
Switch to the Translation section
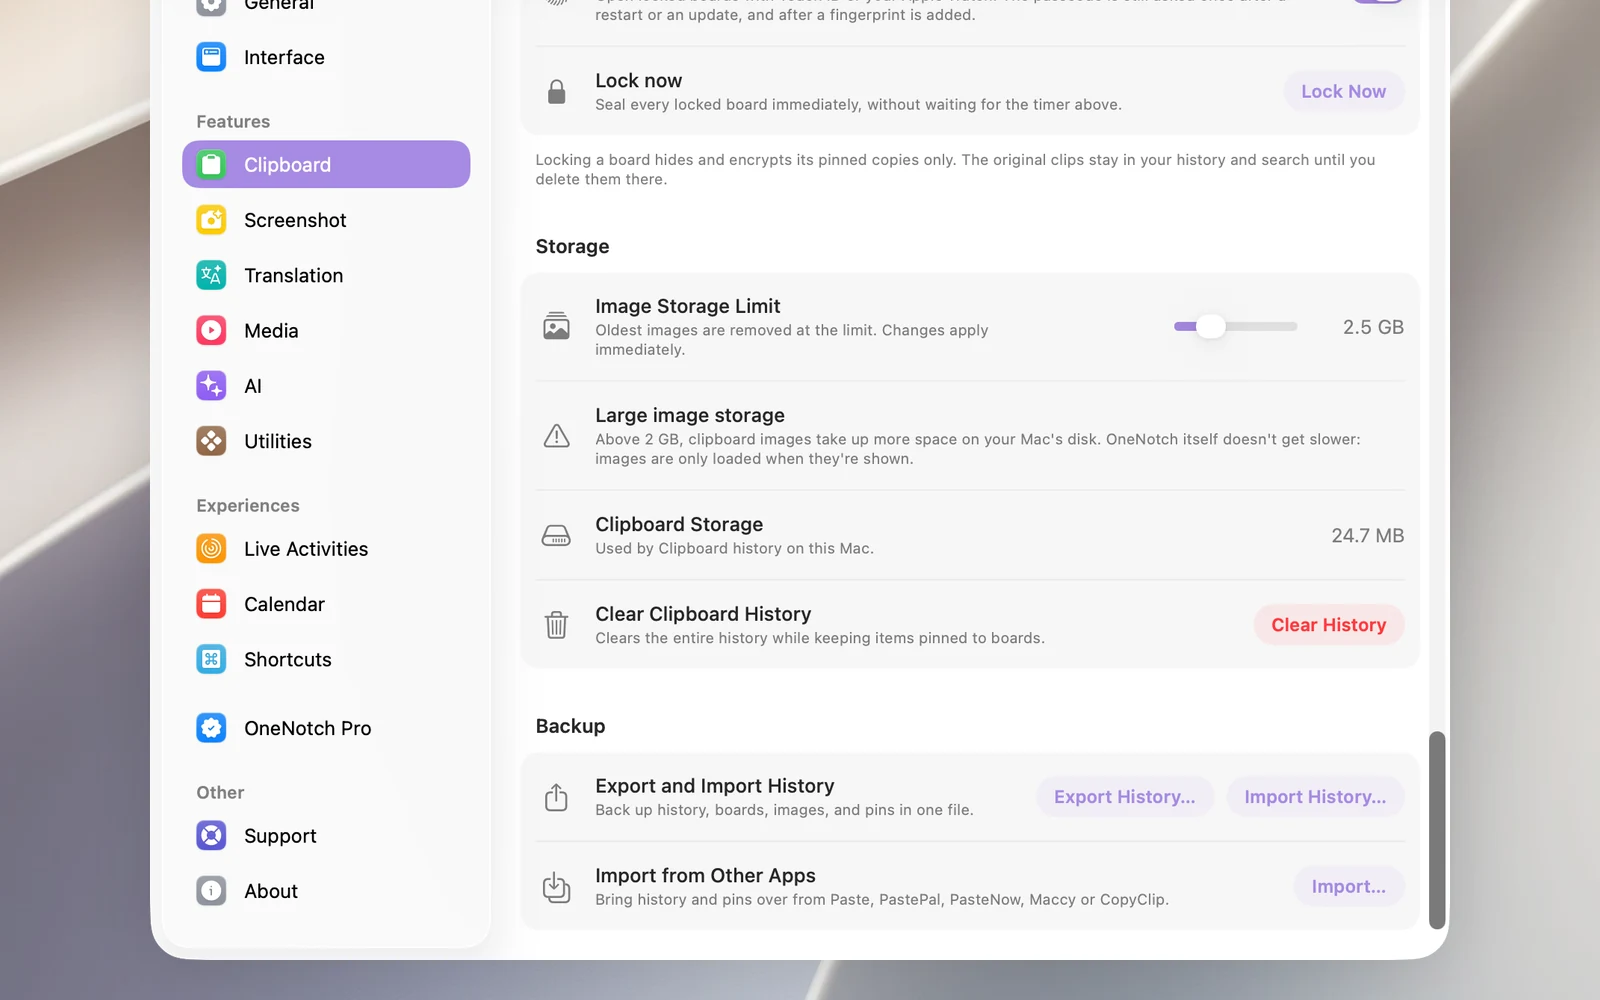326,275
